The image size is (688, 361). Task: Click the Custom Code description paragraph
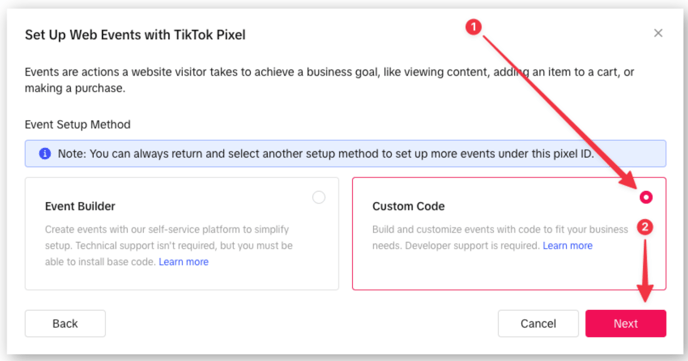(x=500, y=237)
